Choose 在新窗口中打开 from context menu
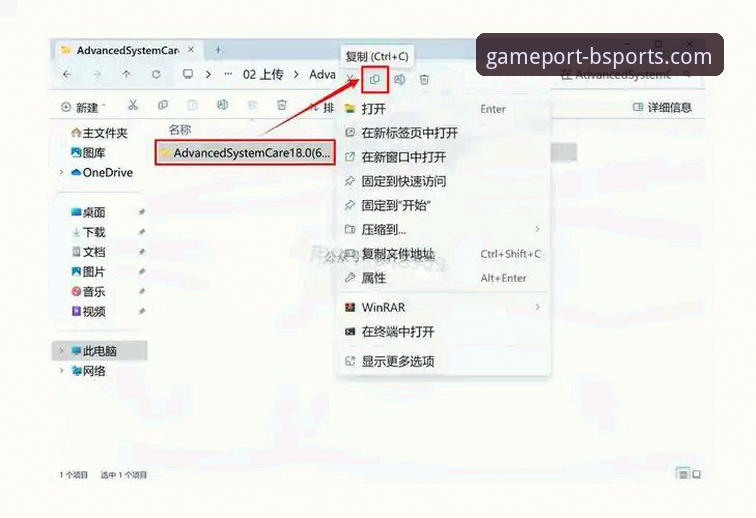The height and width of the screenshot is (518, 756). pos(444,157)
